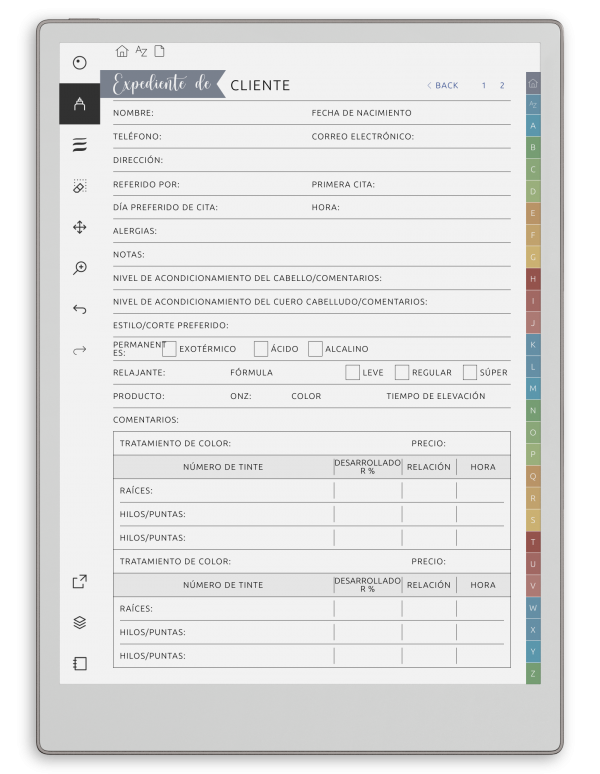600x774 pixels.
Task: Jump to letter G tab
Action: (x=533, y=257)
